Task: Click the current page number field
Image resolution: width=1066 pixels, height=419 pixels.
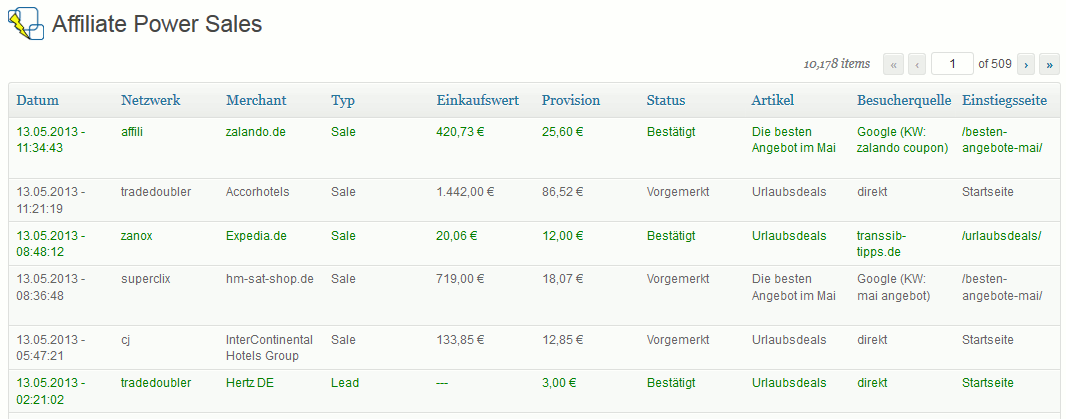Action: [x=952, y=64]
